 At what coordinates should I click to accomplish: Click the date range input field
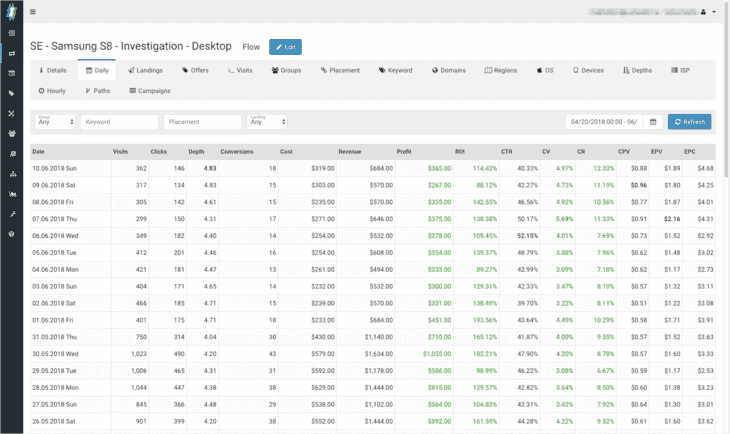point(604,122)
